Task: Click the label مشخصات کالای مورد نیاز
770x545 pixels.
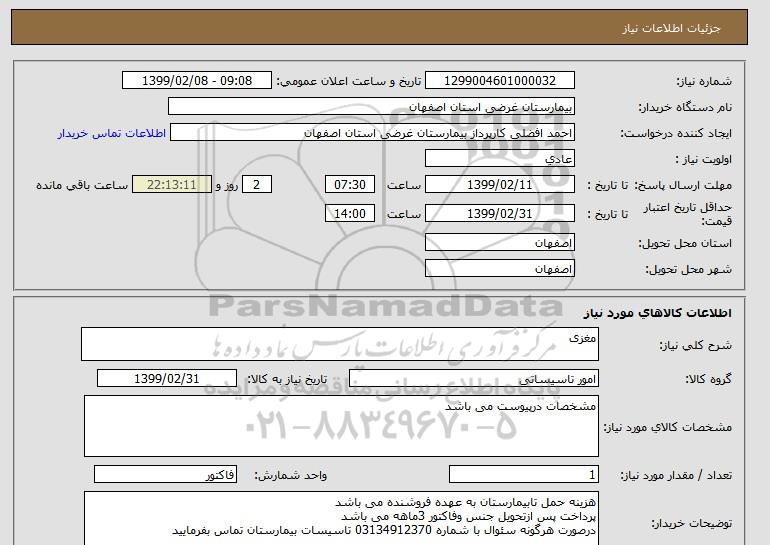Action: click(668, 427)
